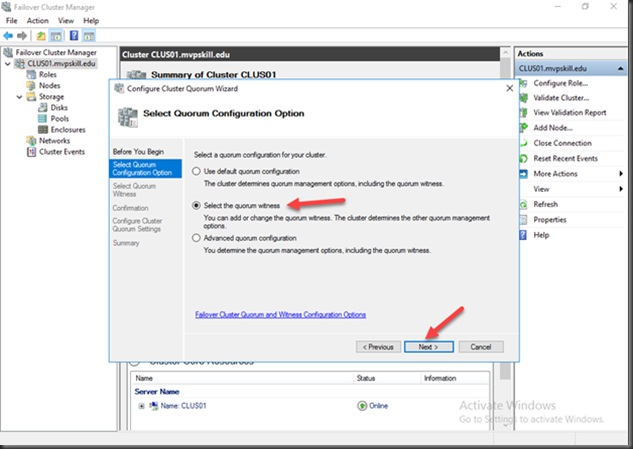Open the File menu

click(x=12, y=21)
